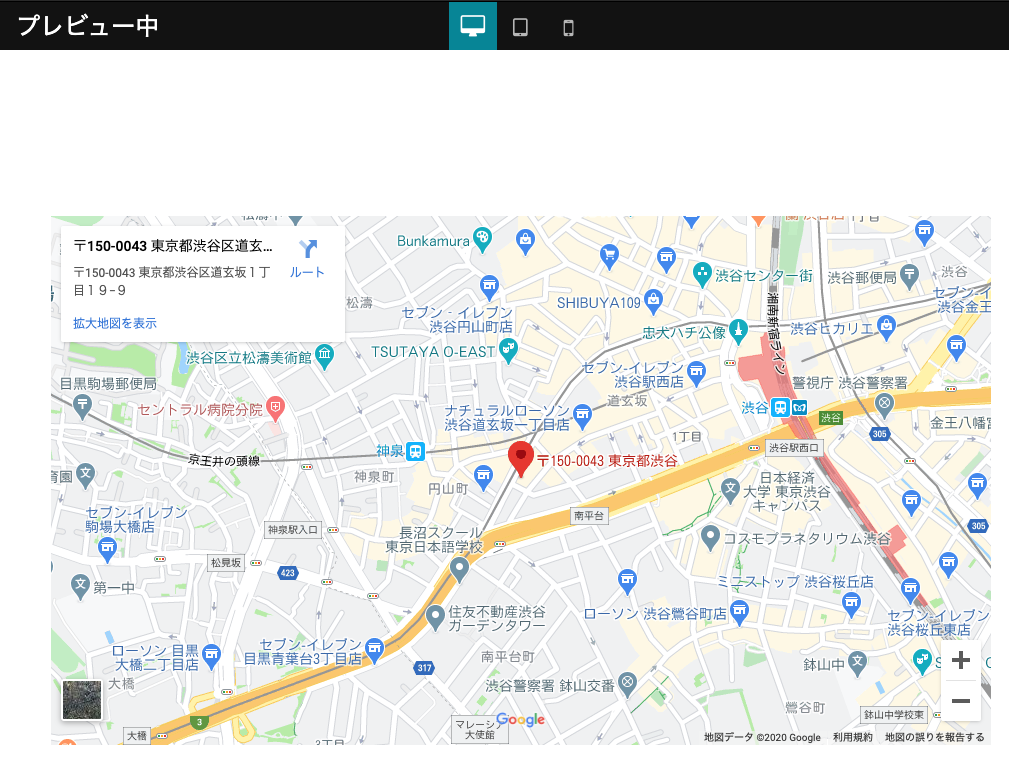
Task: Switch to satellite imagery thumbnail
Action: 82,699
